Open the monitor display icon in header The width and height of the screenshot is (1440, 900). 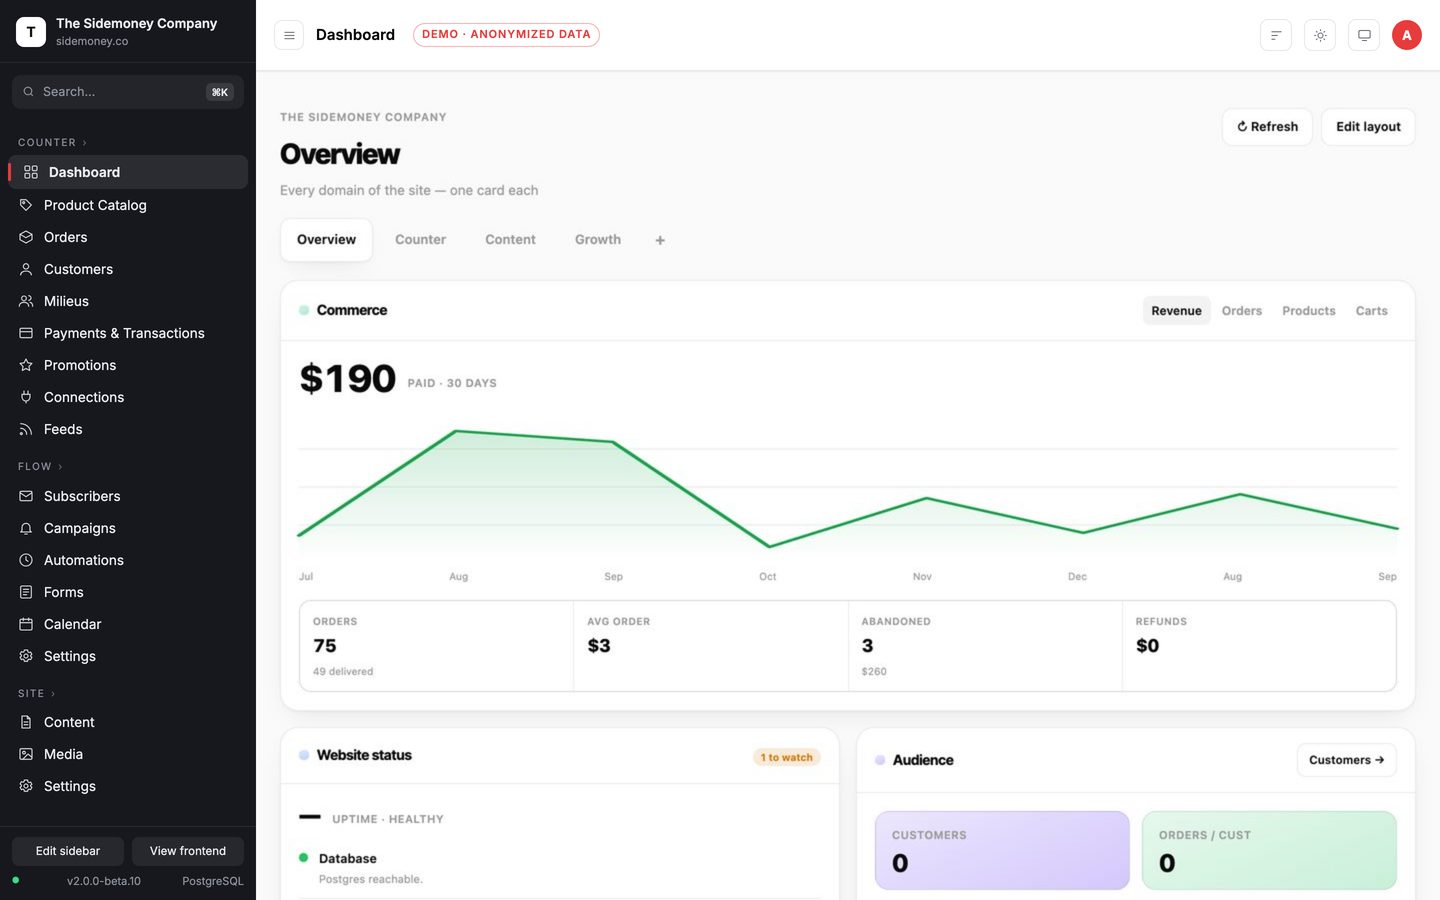(x=1364, y=35)
